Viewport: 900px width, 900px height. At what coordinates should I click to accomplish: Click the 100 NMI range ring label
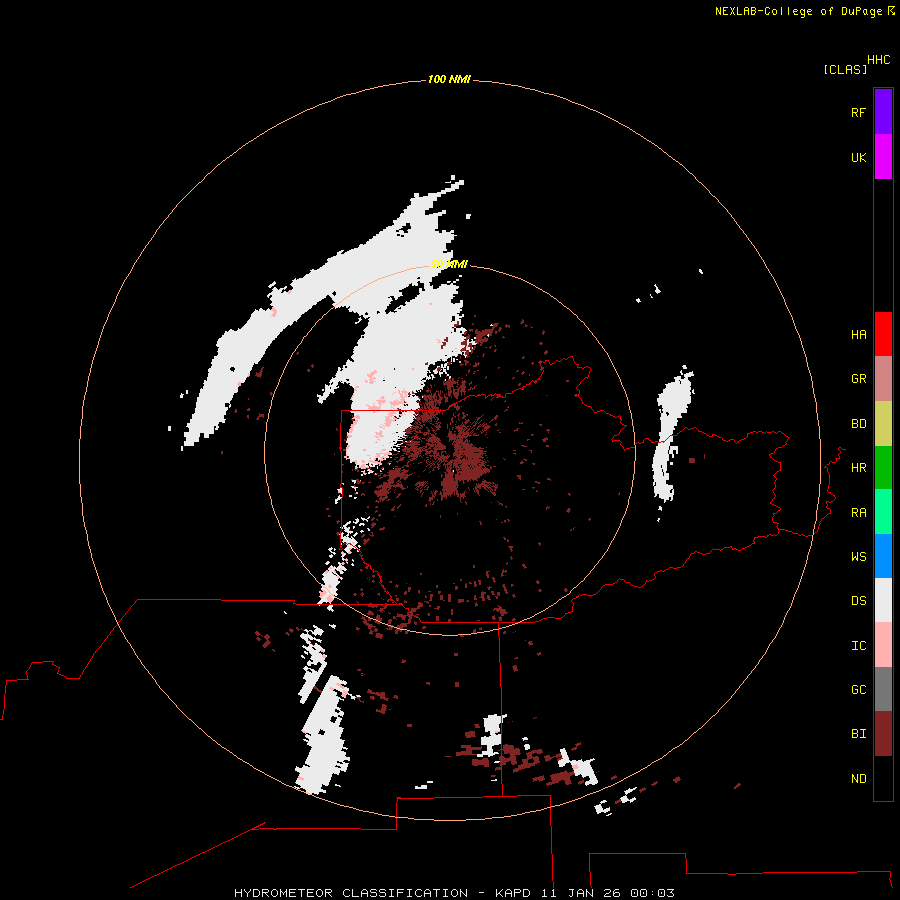coord(449,79)
